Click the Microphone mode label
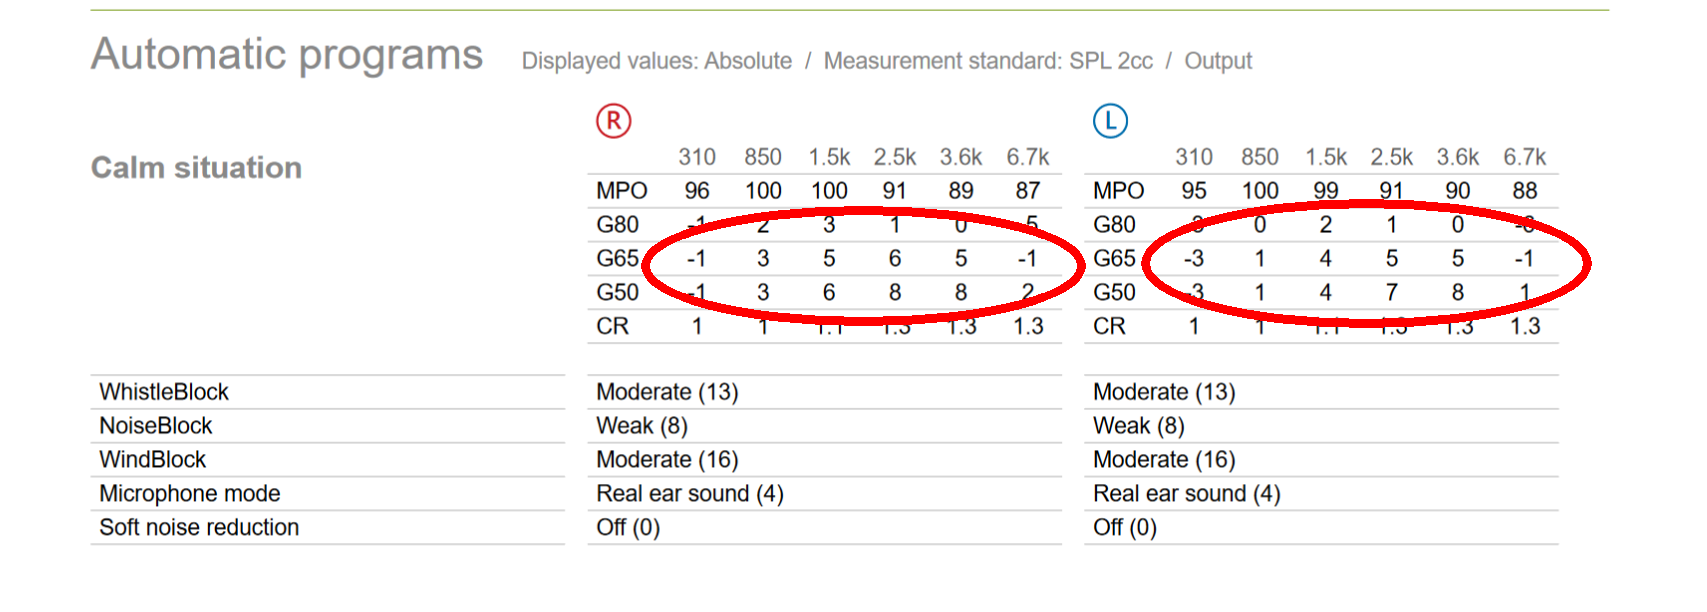The image size is (1707, 612). click(190, 494)
